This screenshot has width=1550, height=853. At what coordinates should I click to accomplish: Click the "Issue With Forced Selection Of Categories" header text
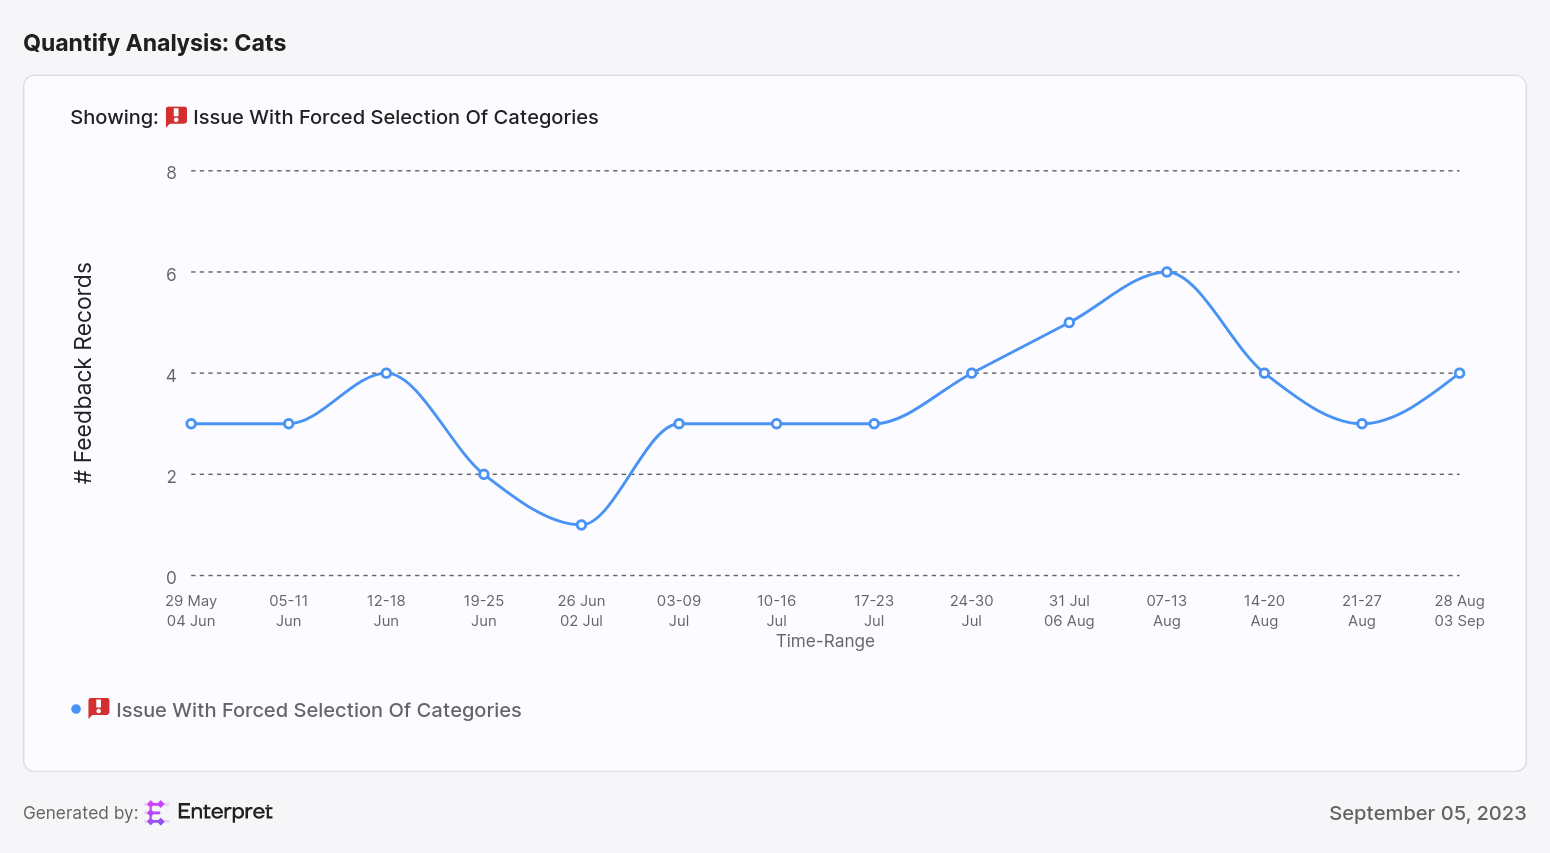coord(395,117)
